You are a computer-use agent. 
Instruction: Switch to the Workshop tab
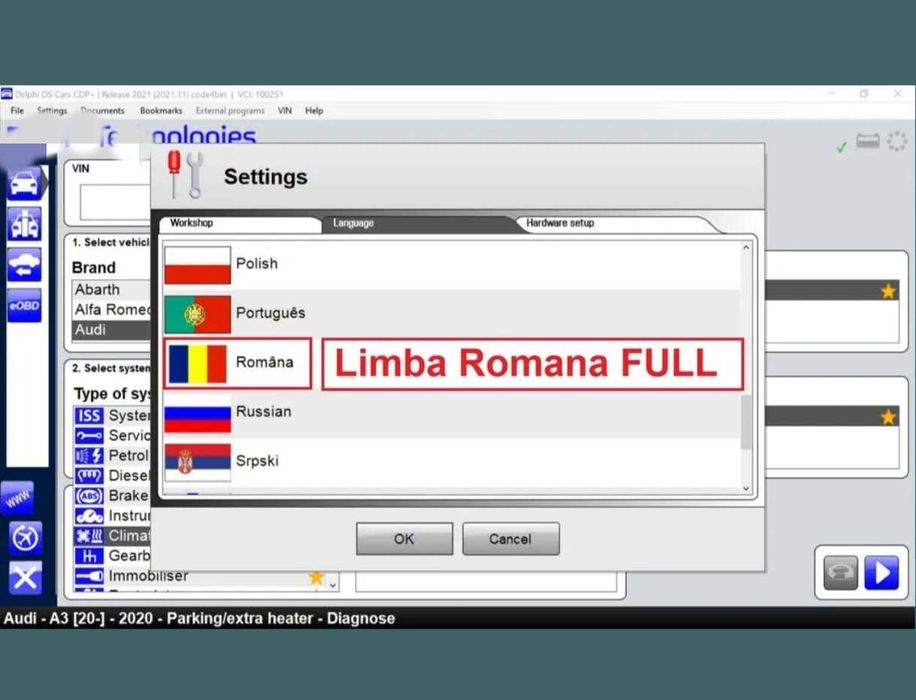[x=240, y=224]
